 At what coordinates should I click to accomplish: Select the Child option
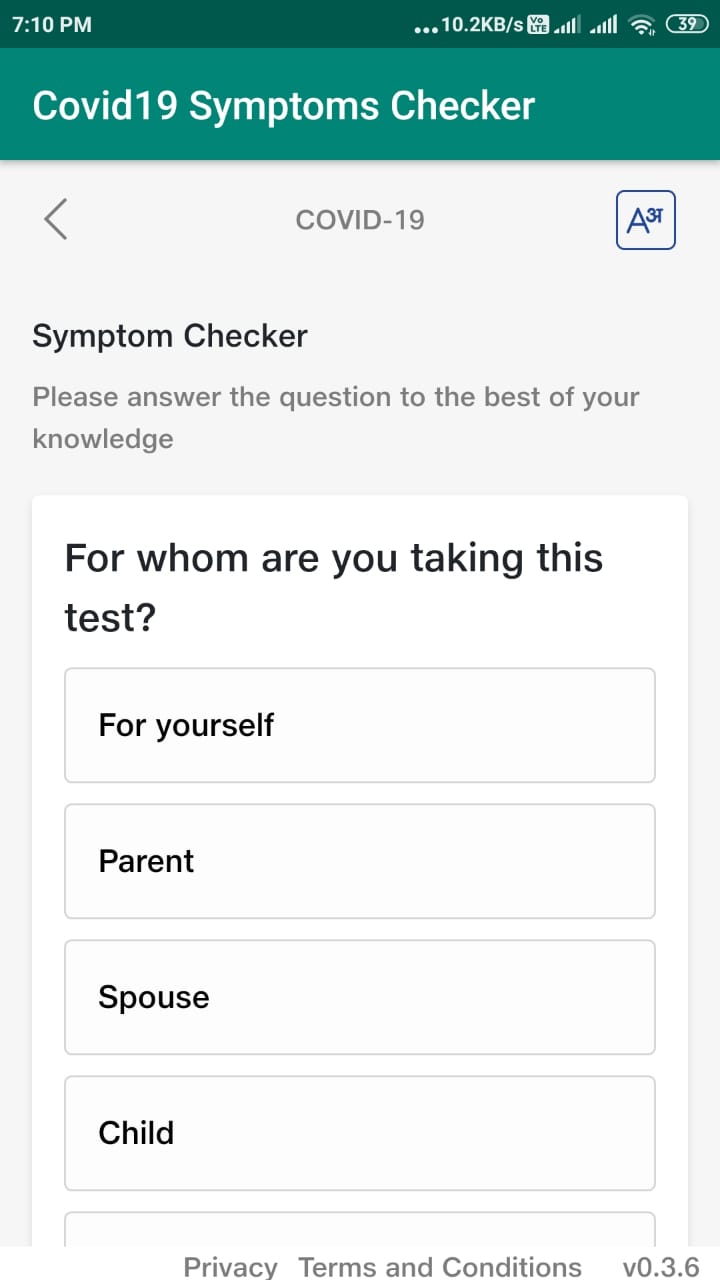pos(360,1133)
